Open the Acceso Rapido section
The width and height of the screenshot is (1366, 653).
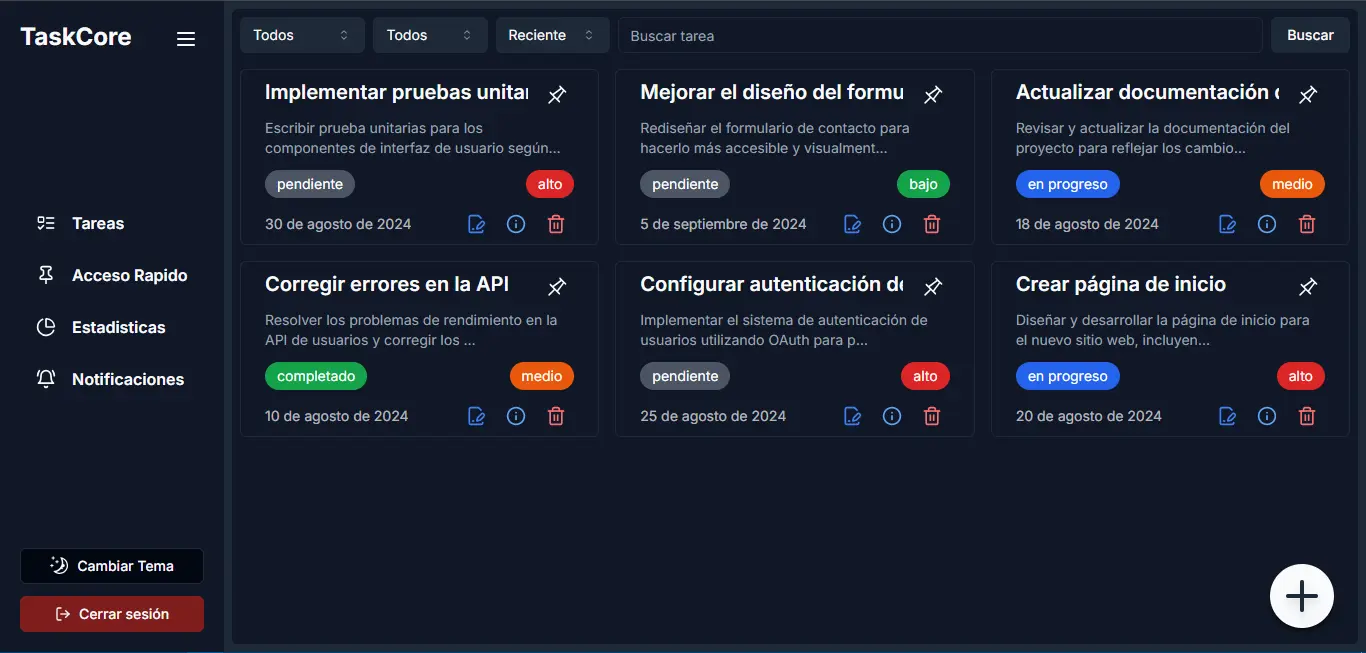tap(128, 274)
